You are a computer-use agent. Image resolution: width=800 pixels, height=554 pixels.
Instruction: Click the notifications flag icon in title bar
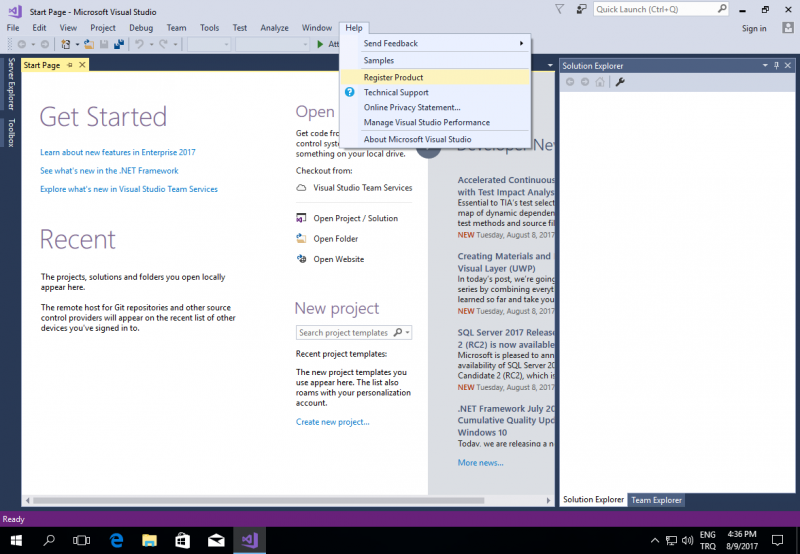559,9
